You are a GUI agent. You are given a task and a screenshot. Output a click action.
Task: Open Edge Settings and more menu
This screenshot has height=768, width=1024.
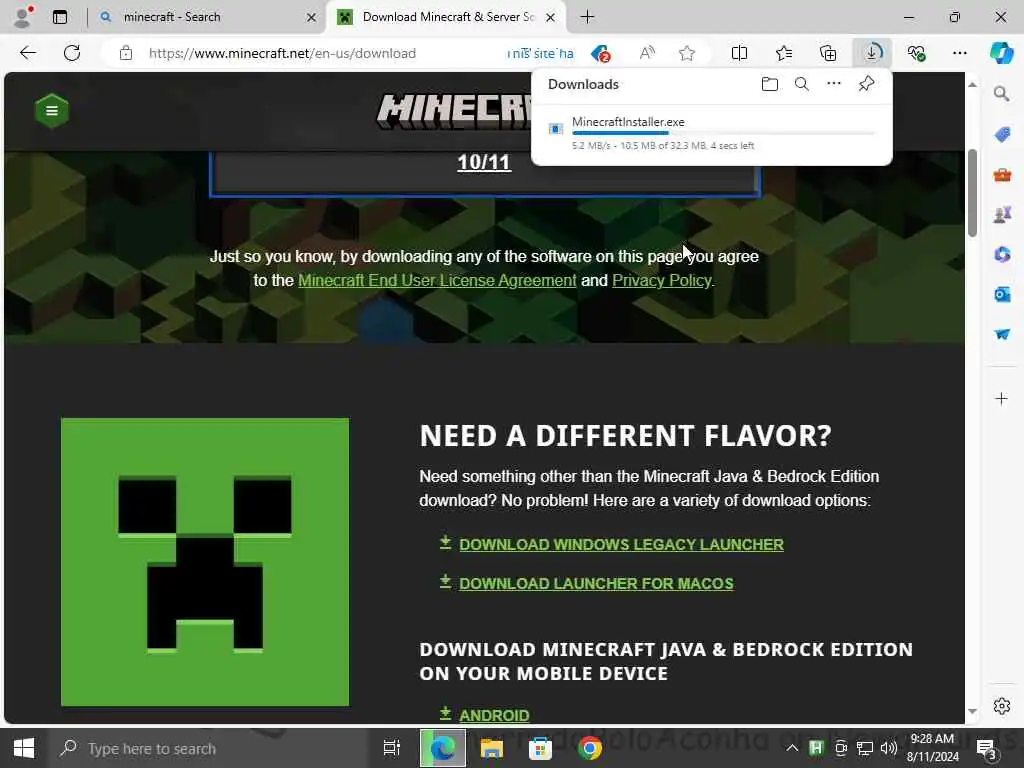959,53
